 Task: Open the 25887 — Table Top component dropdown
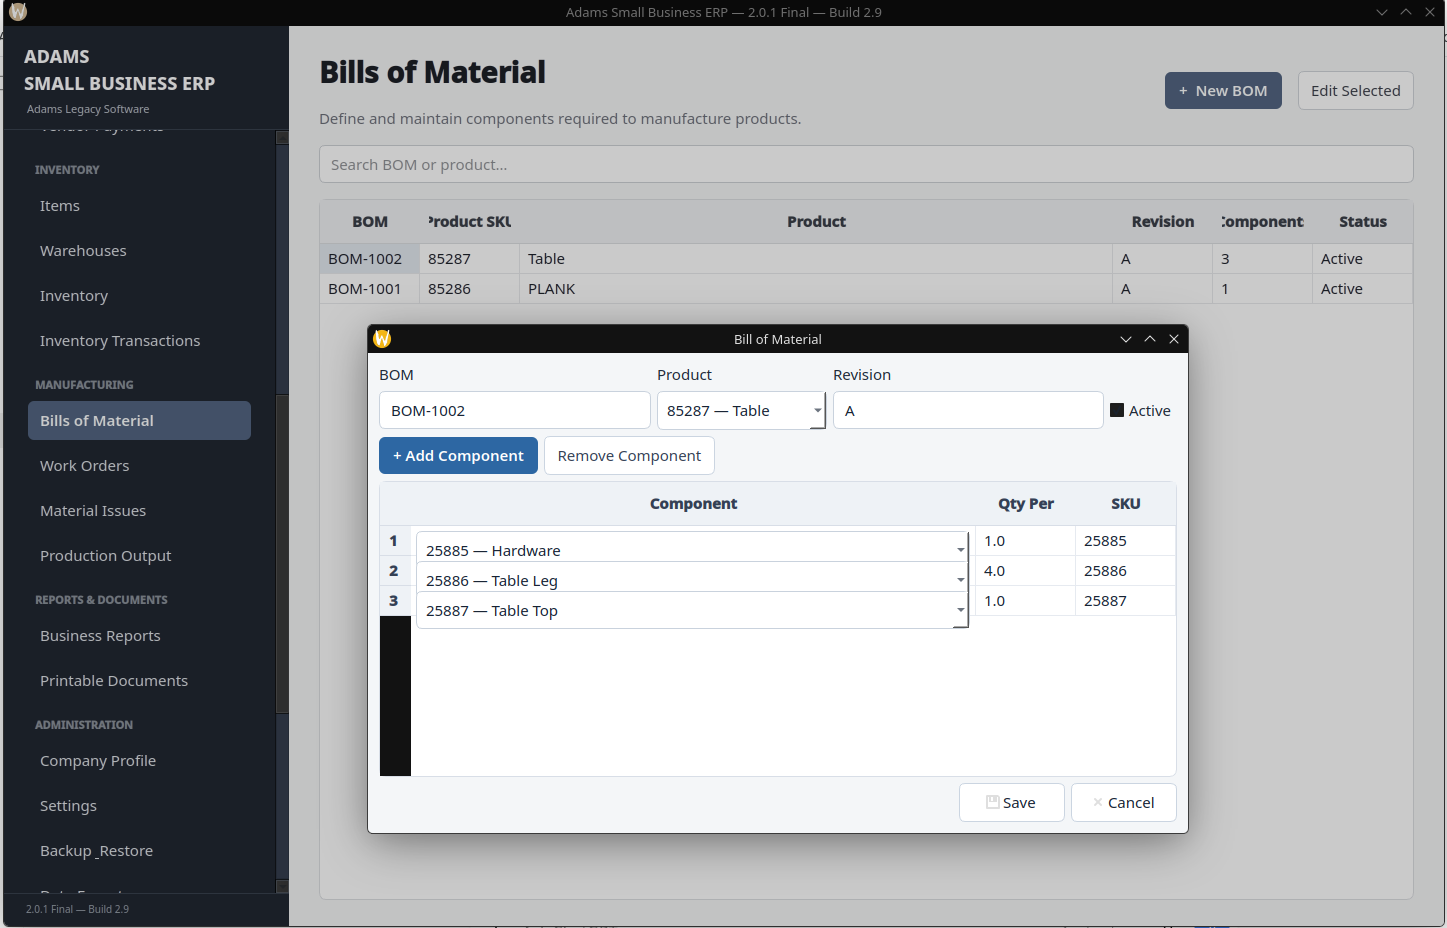[692, 610]
